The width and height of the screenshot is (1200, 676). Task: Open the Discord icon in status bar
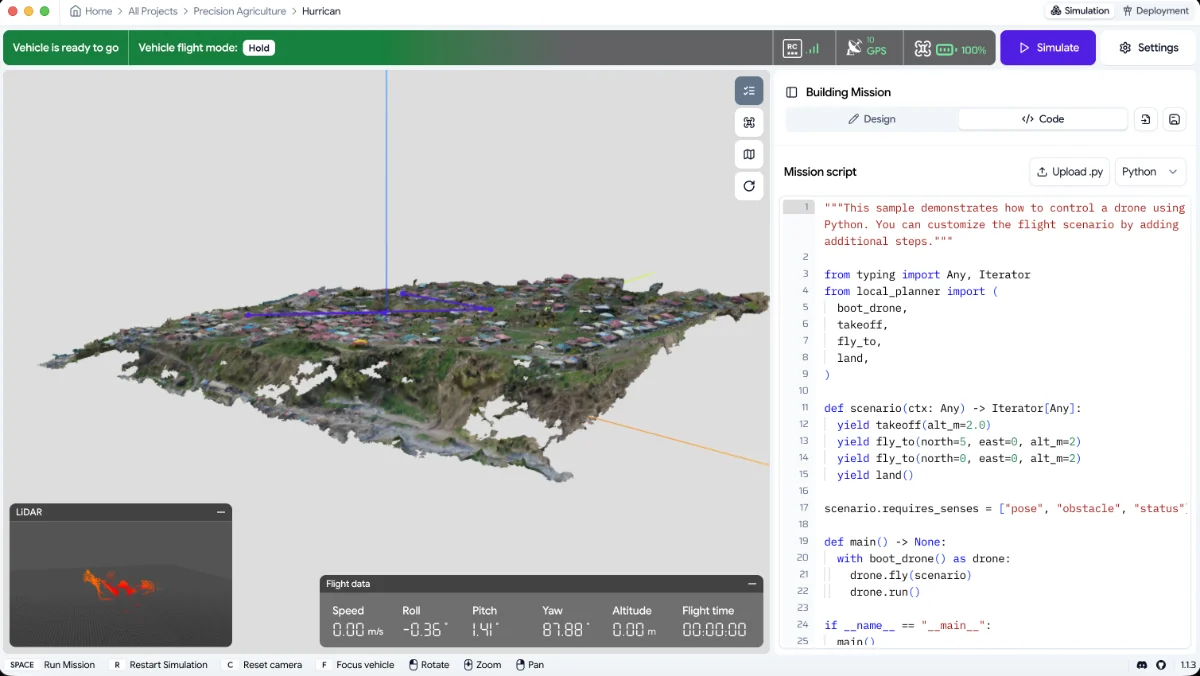tap(1142, 665)
